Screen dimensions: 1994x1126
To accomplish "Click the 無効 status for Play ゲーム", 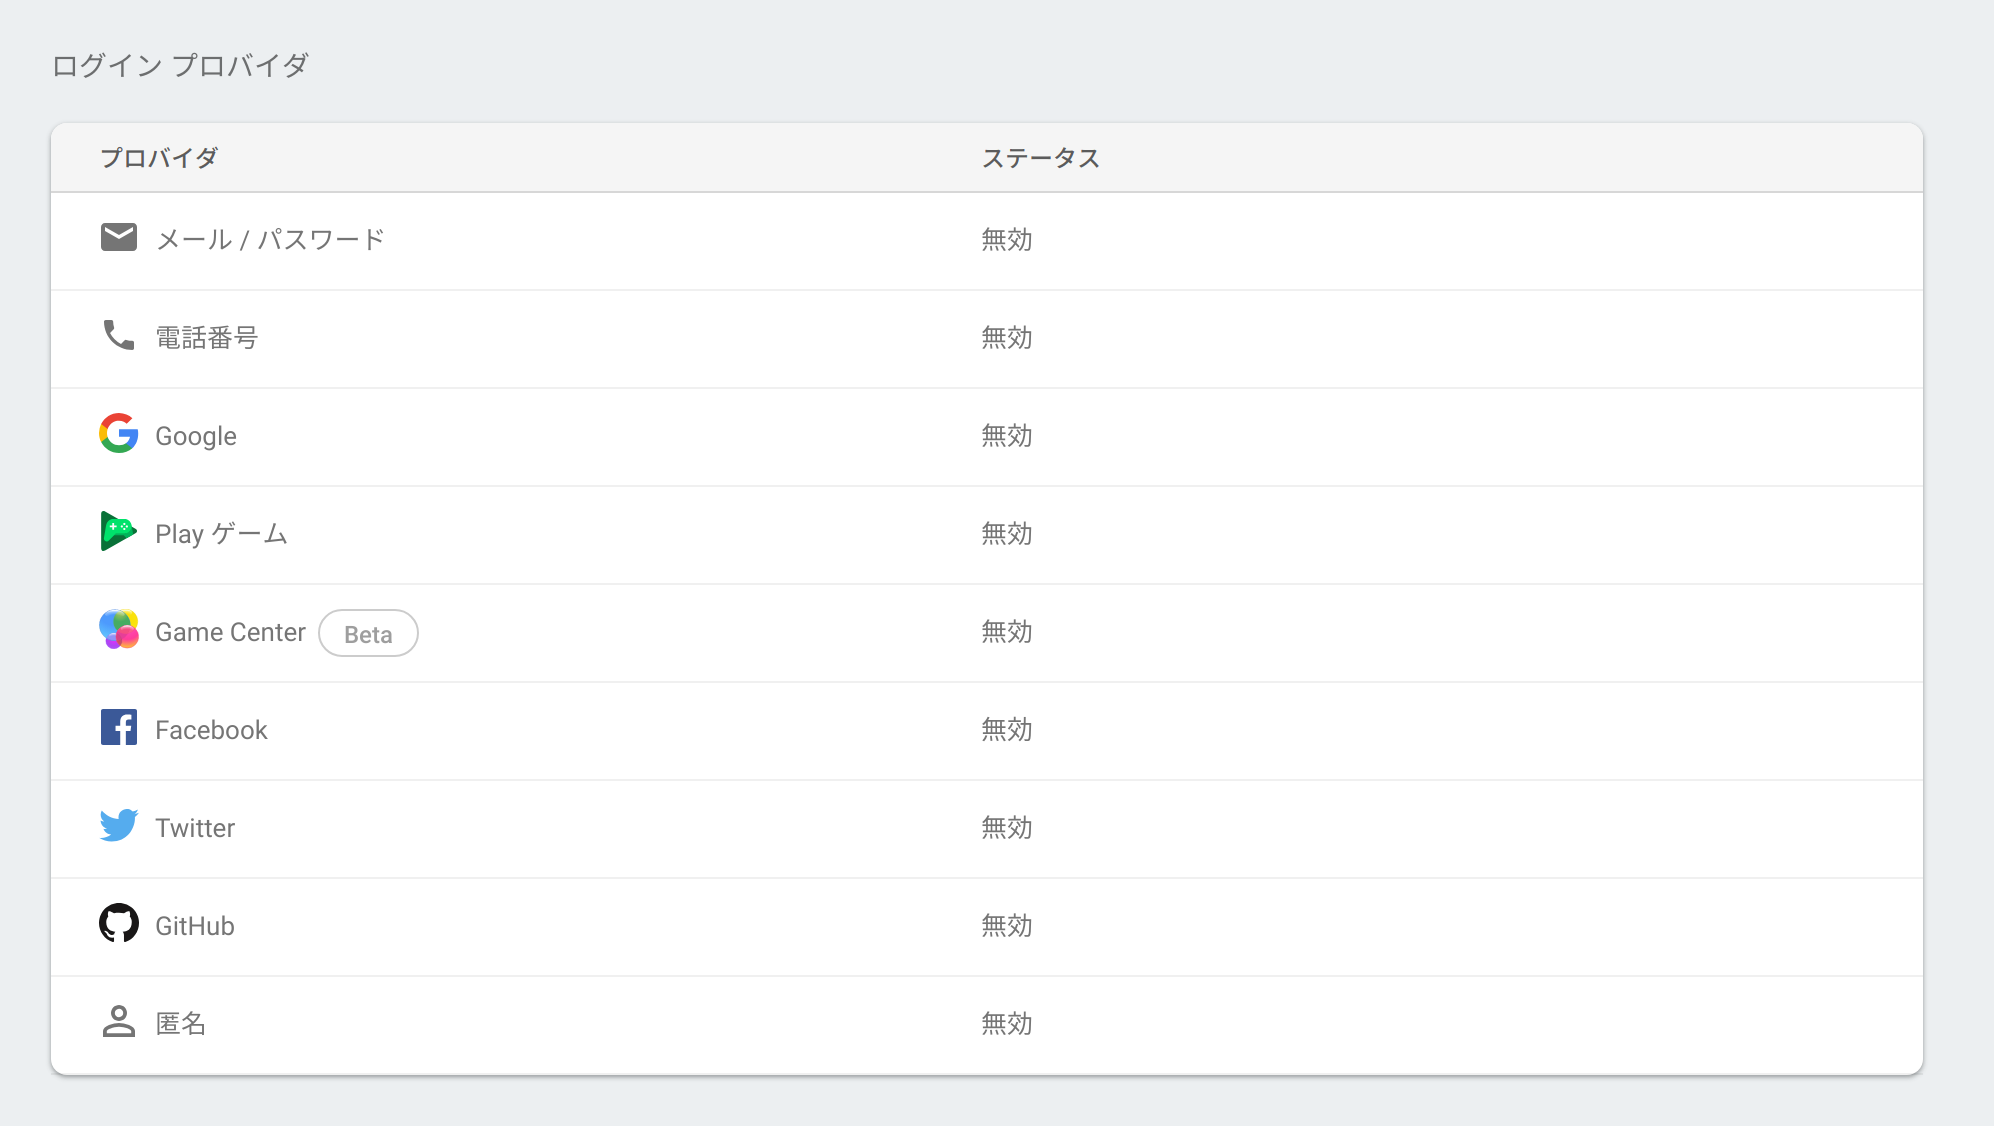I will tap(1006, 534).
